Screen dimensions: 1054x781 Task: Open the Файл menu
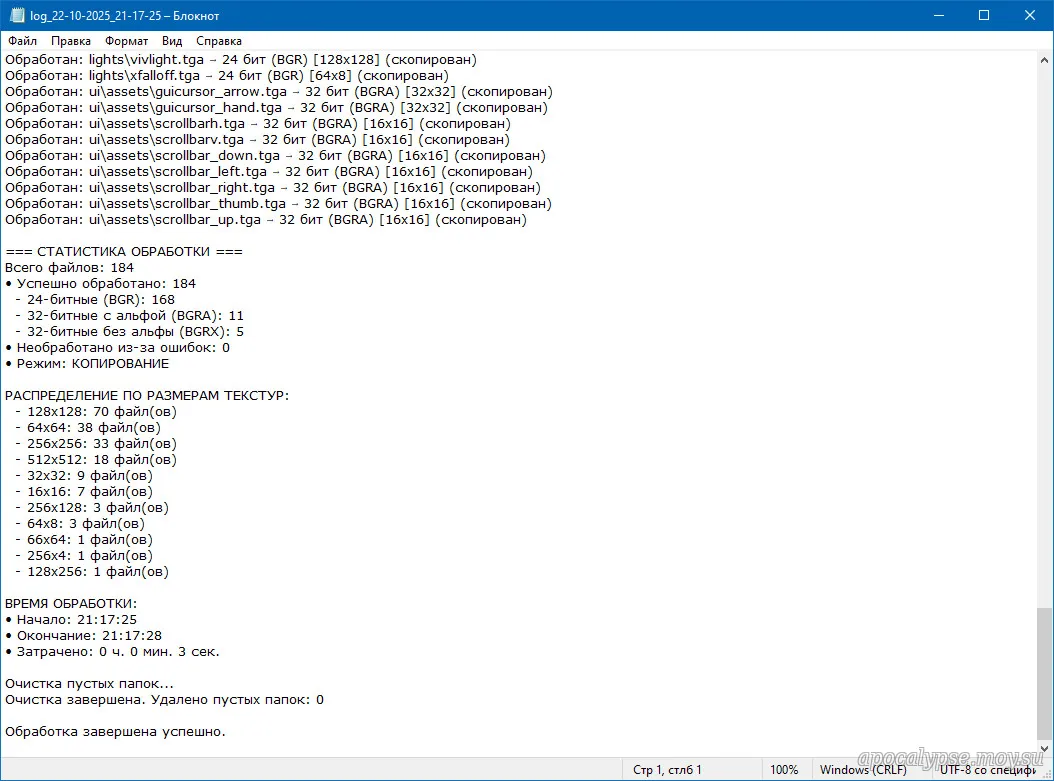coord(23,41)
